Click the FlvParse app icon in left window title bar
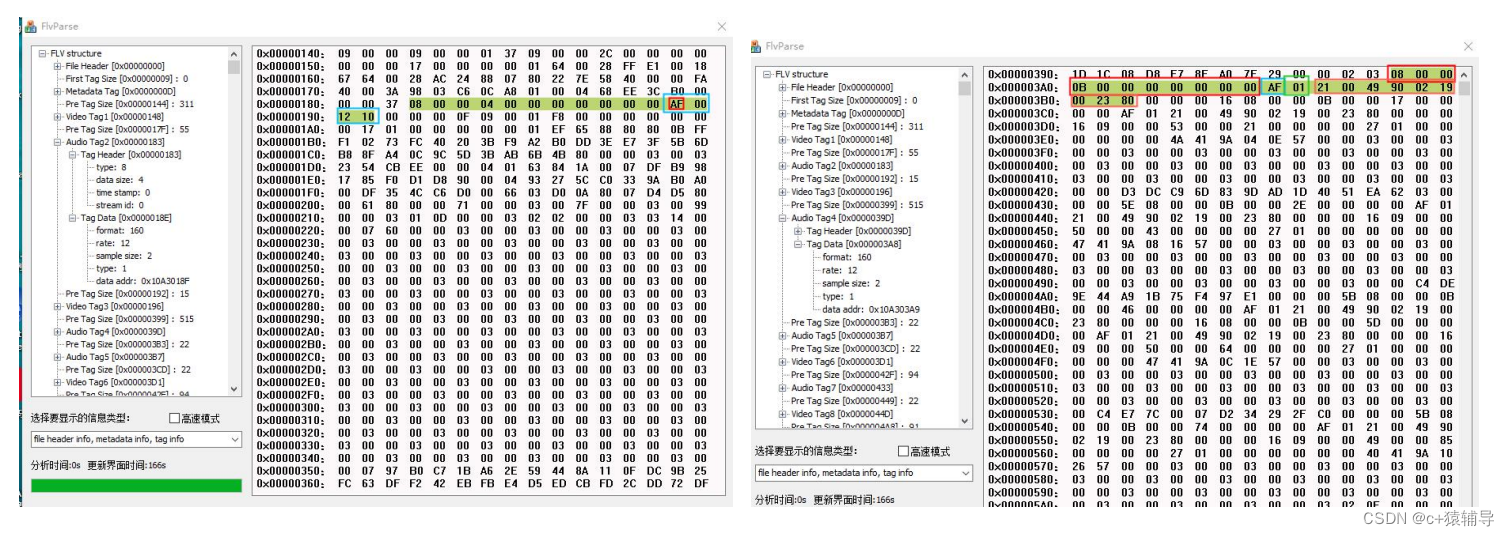This screenshot has width=1509, height=536. tap(30, 27)
